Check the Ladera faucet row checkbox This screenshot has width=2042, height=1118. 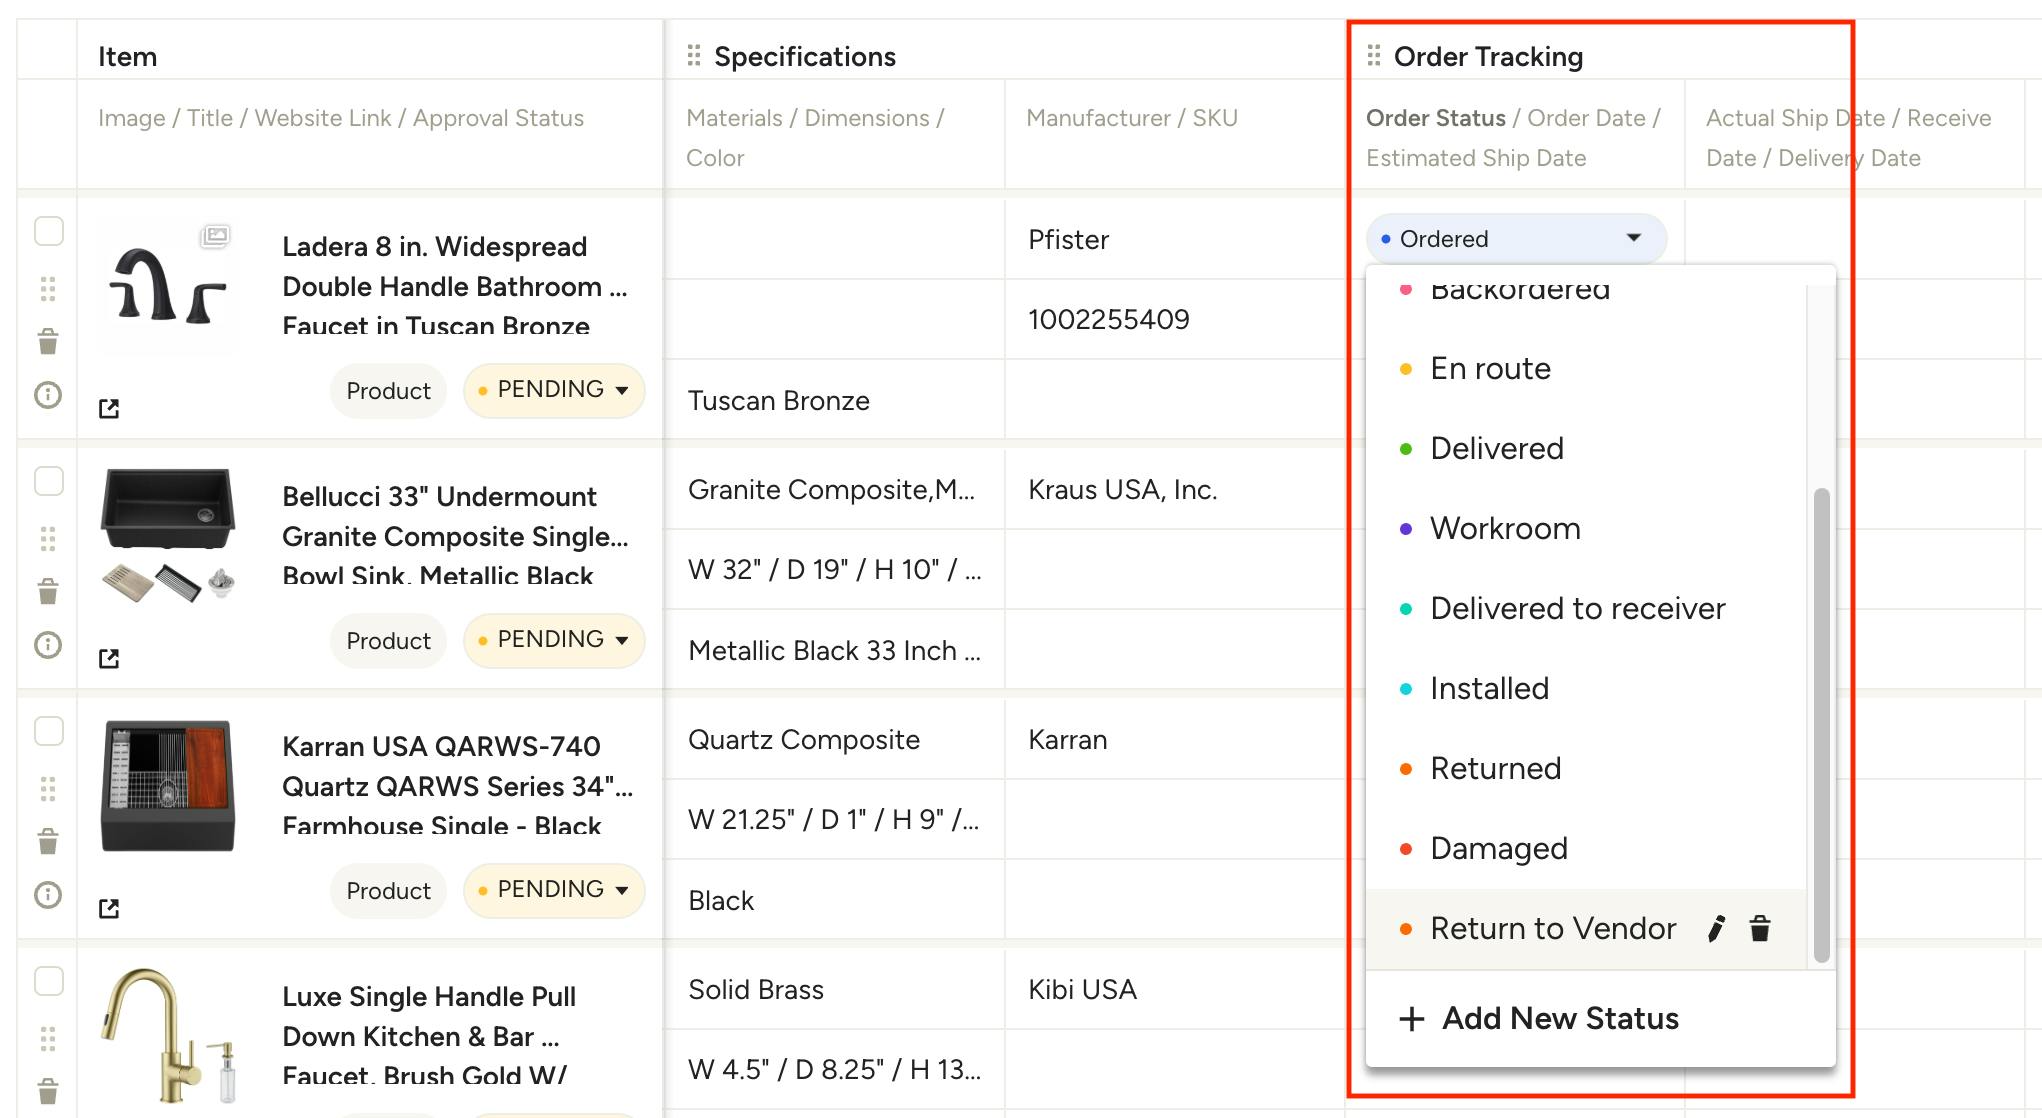tap(49, 232)
